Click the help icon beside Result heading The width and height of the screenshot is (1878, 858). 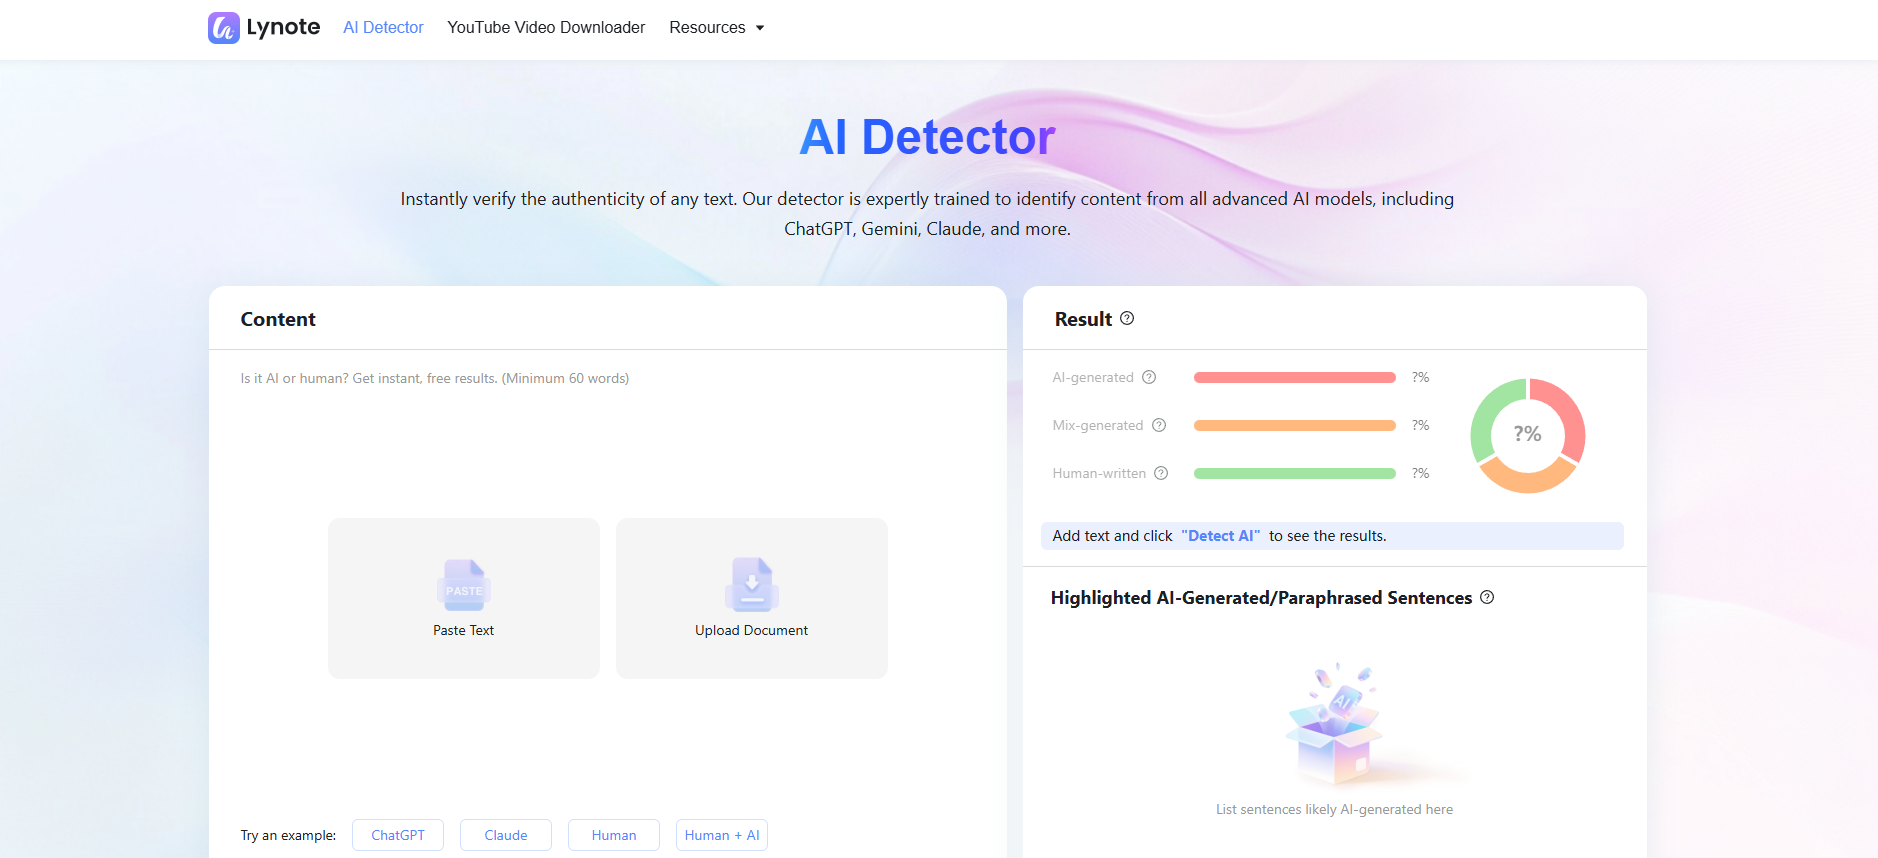pos(1127,318)
